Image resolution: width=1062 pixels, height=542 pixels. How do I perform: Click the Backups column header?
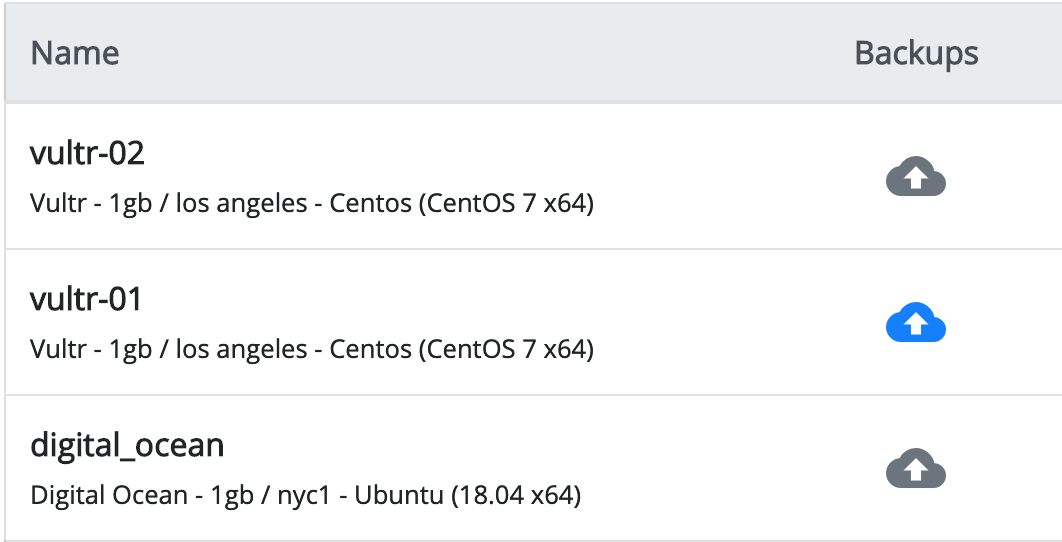[x=916, y=54]
